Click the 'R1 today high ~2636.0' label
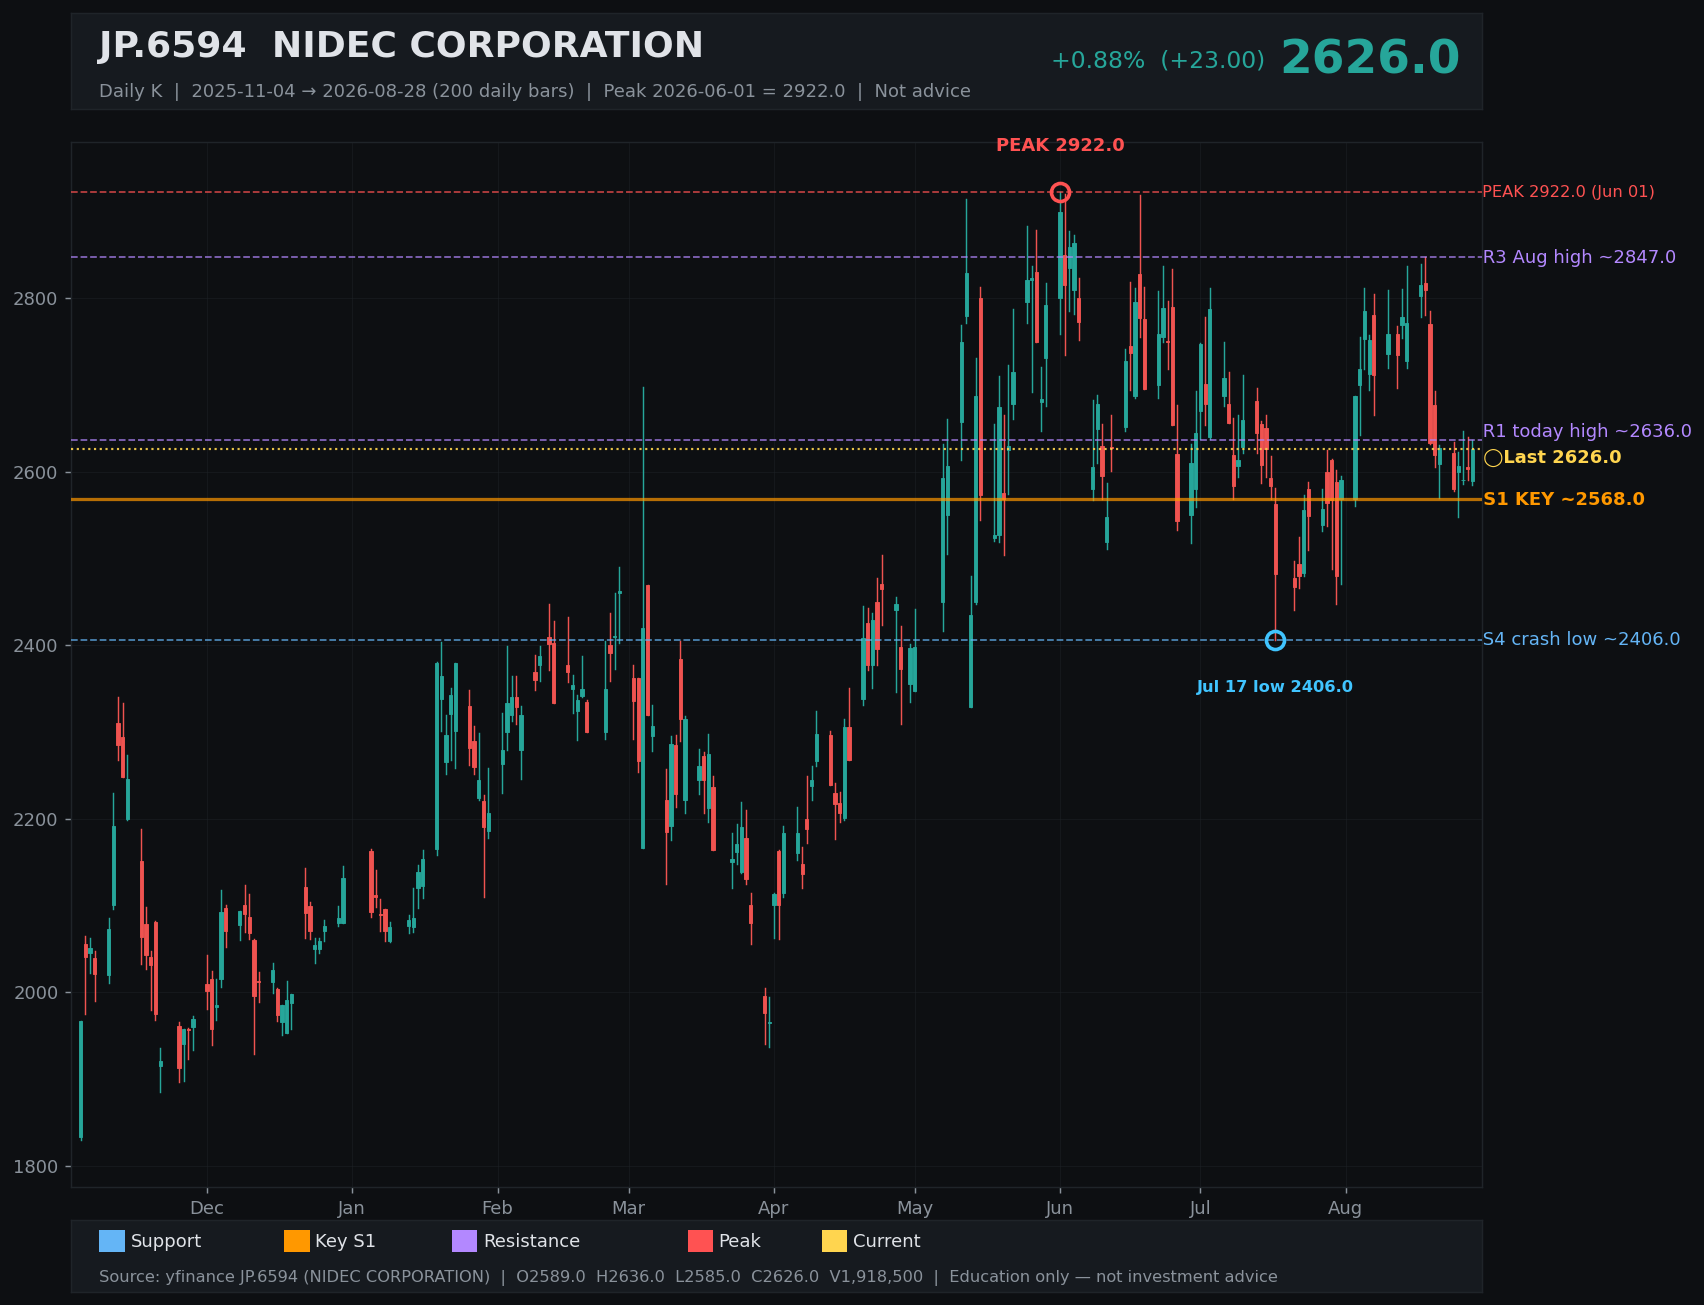This screenshot has width=1704, height=1305. pyautogui.click(x=1587, y=431)
